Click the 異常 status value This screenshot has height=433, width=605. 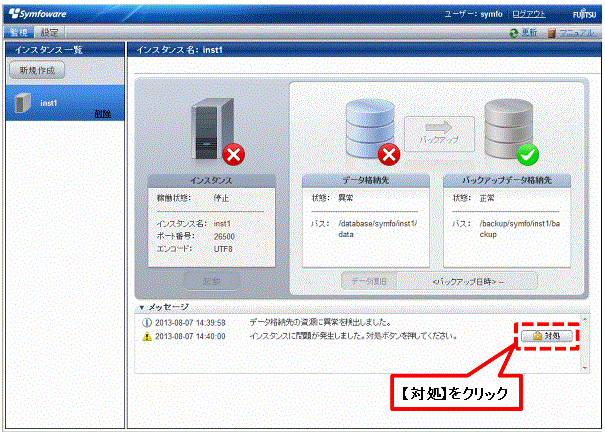[x=345, y=198]
